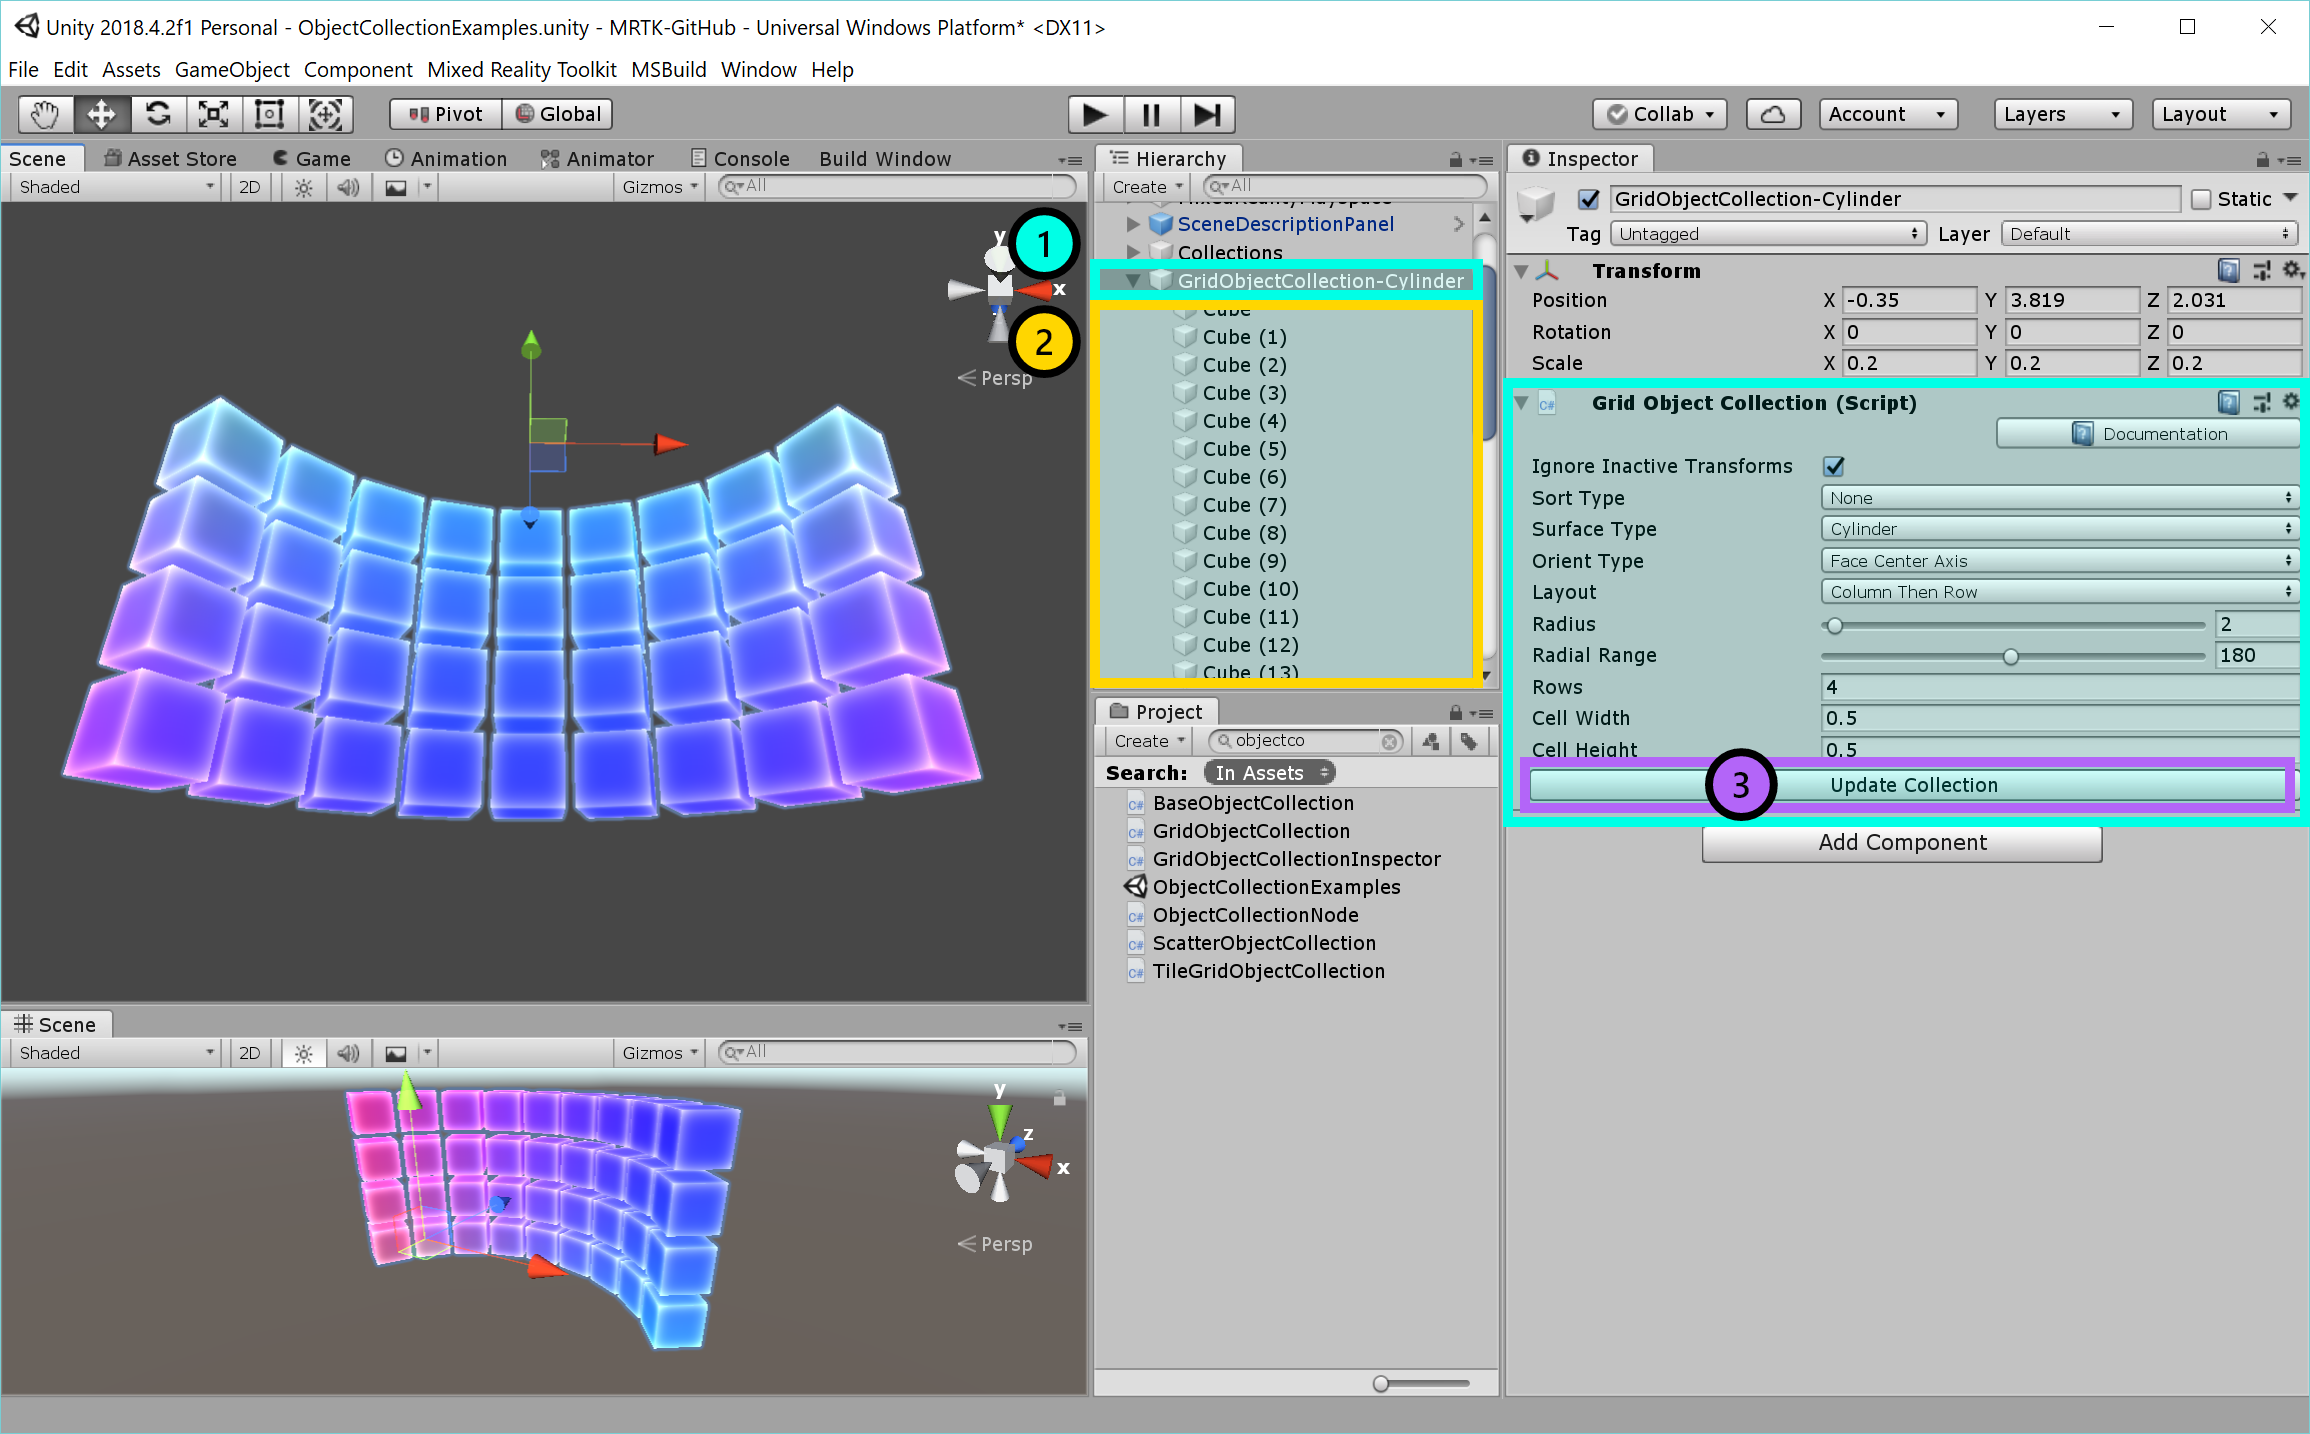Drag the Radial Range slider

tap(2009, 656)
